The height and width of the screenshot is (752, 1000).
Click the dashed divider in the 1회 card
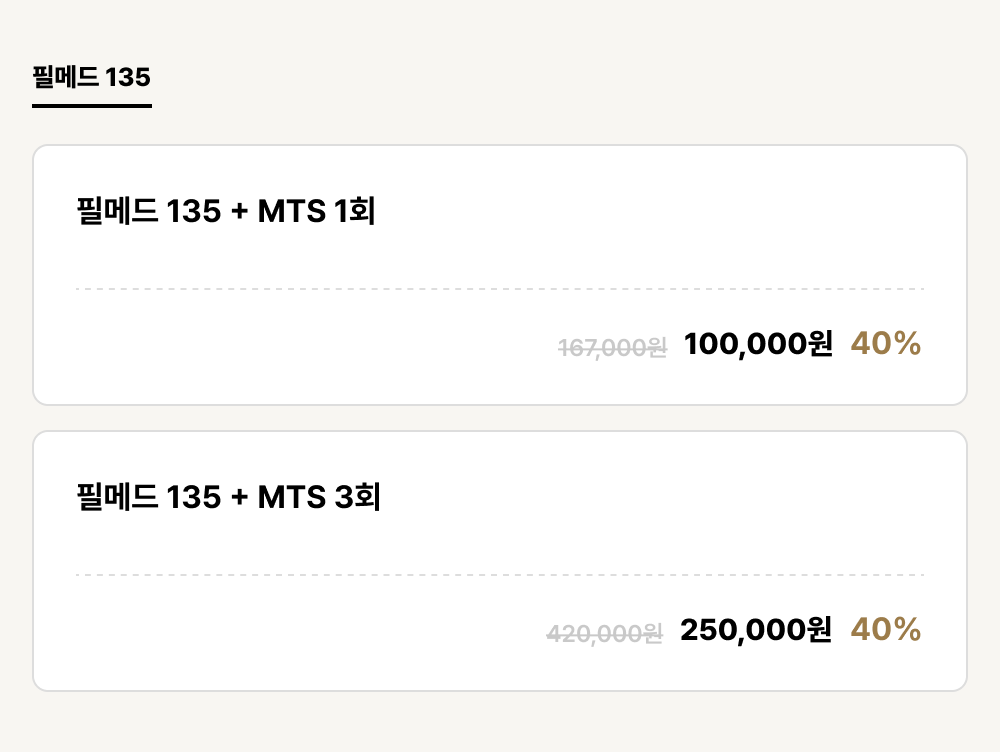pyautogui.click(x=500, y=289)
